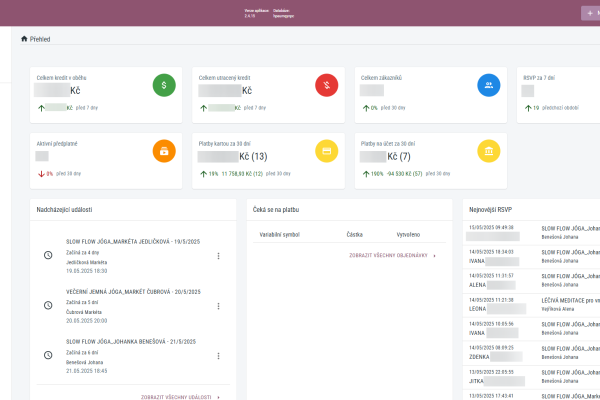
Task: Click the date text 20.05.2025 20:00
Action: [86, 320]
